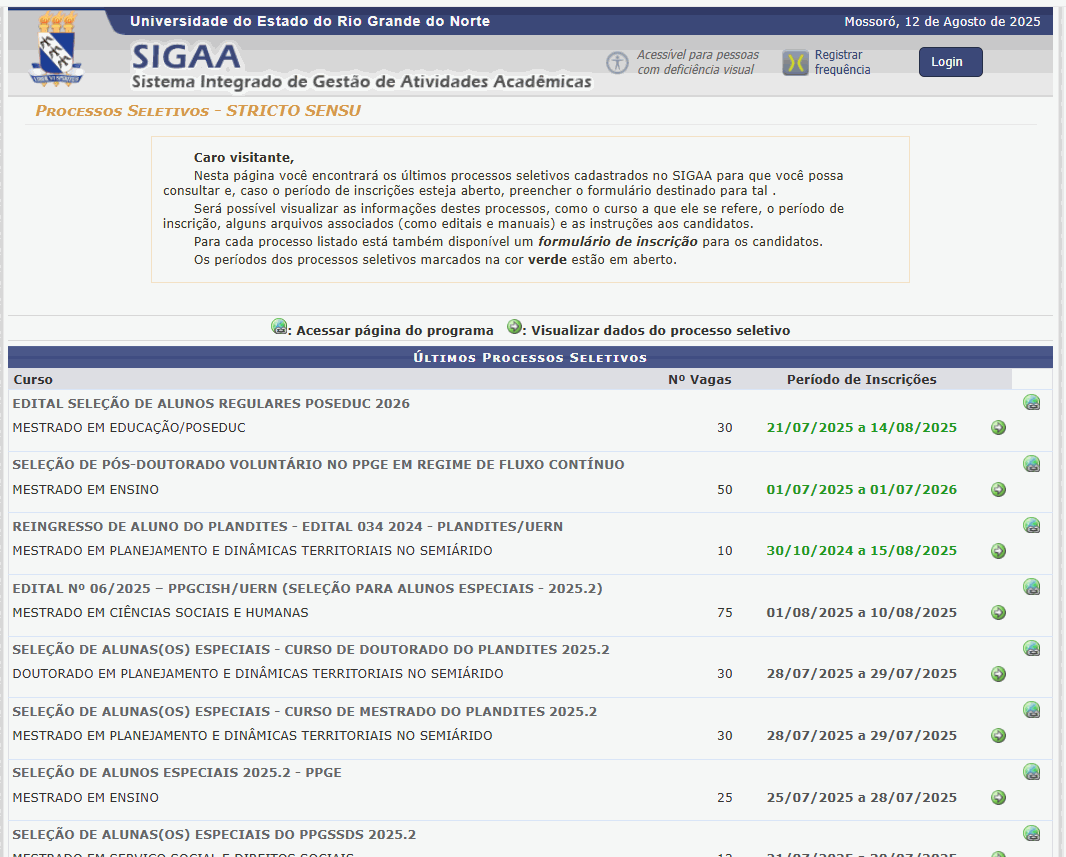The width and height of the screenshot is (1066, 857).
Task: Click the Curso column header
Action: click(33, 380)
